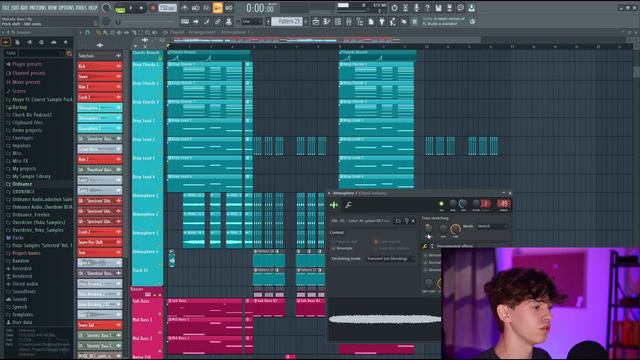Toggle the browser view icon

coord(360,21)
